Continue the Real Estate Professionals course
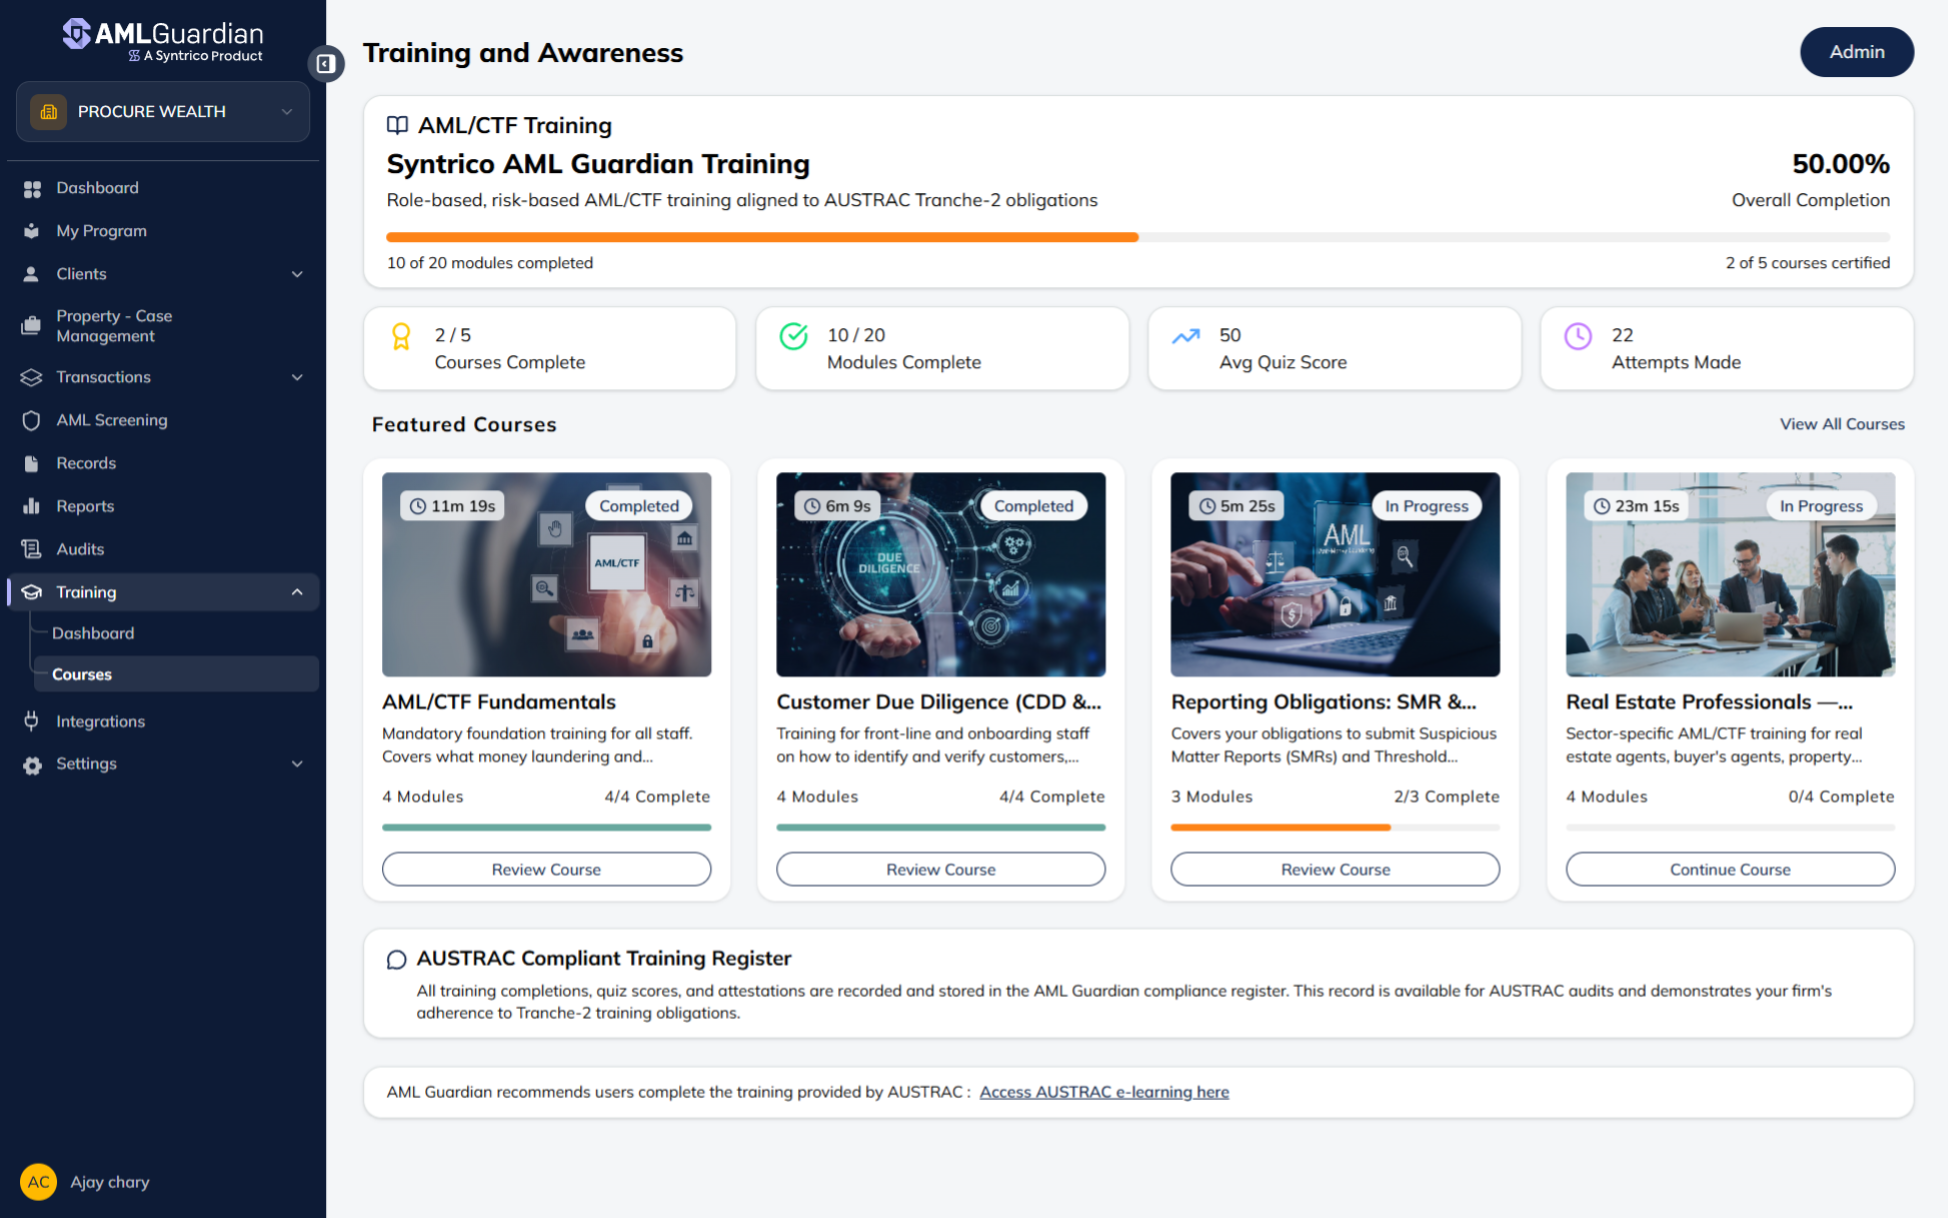The height and width of the screenshot is (1218, 1948). [1730, 869]
